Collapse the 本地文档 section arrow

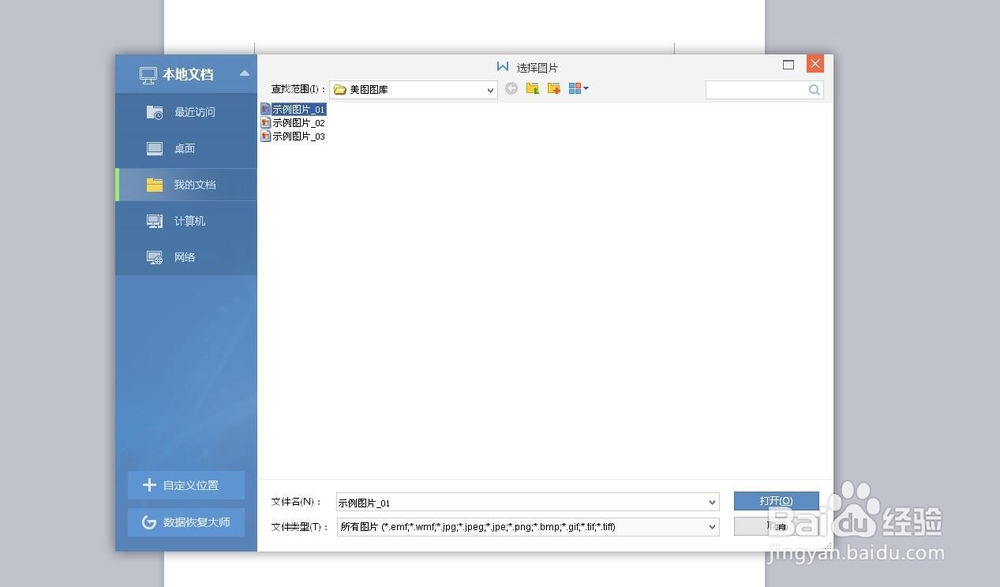(244, 73)
